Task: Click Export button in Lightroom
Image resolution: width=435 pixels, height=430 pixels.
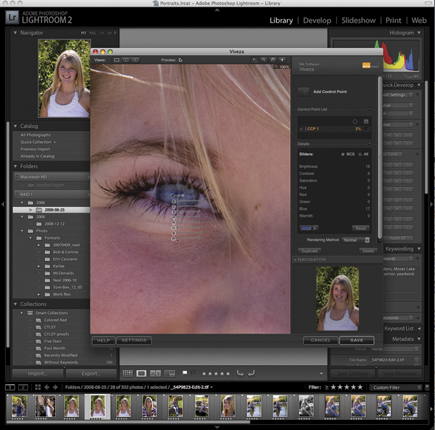Action: tap(91, 373)
